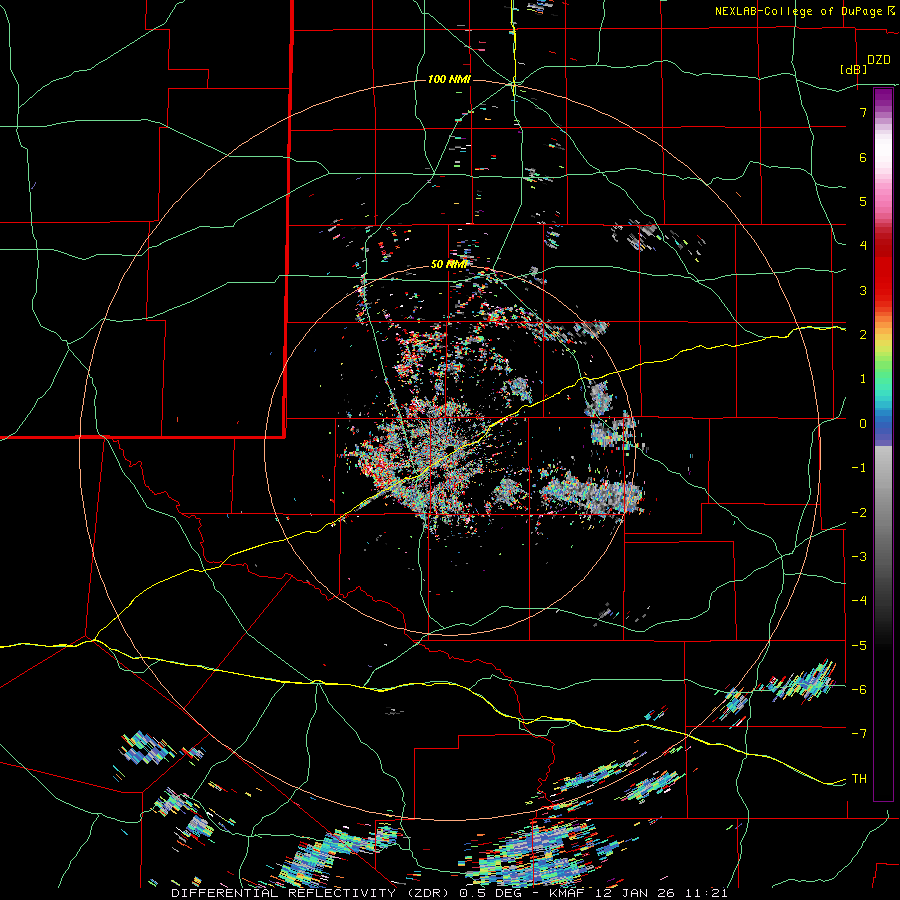Viewport: 900px width, 900px height.
Task: Click the -5 value on the dB scale
Action: coord(859,646)
